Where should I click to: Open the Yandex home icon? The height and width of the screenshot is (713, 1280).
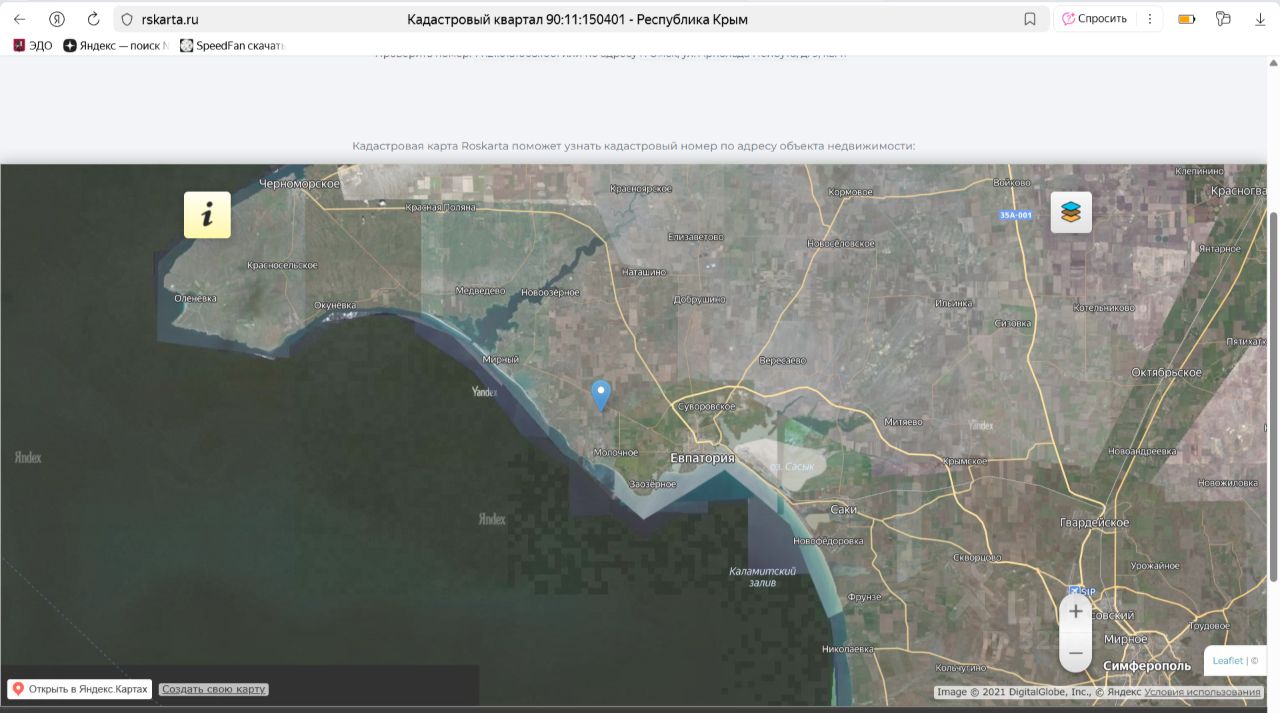click(57, 19)
